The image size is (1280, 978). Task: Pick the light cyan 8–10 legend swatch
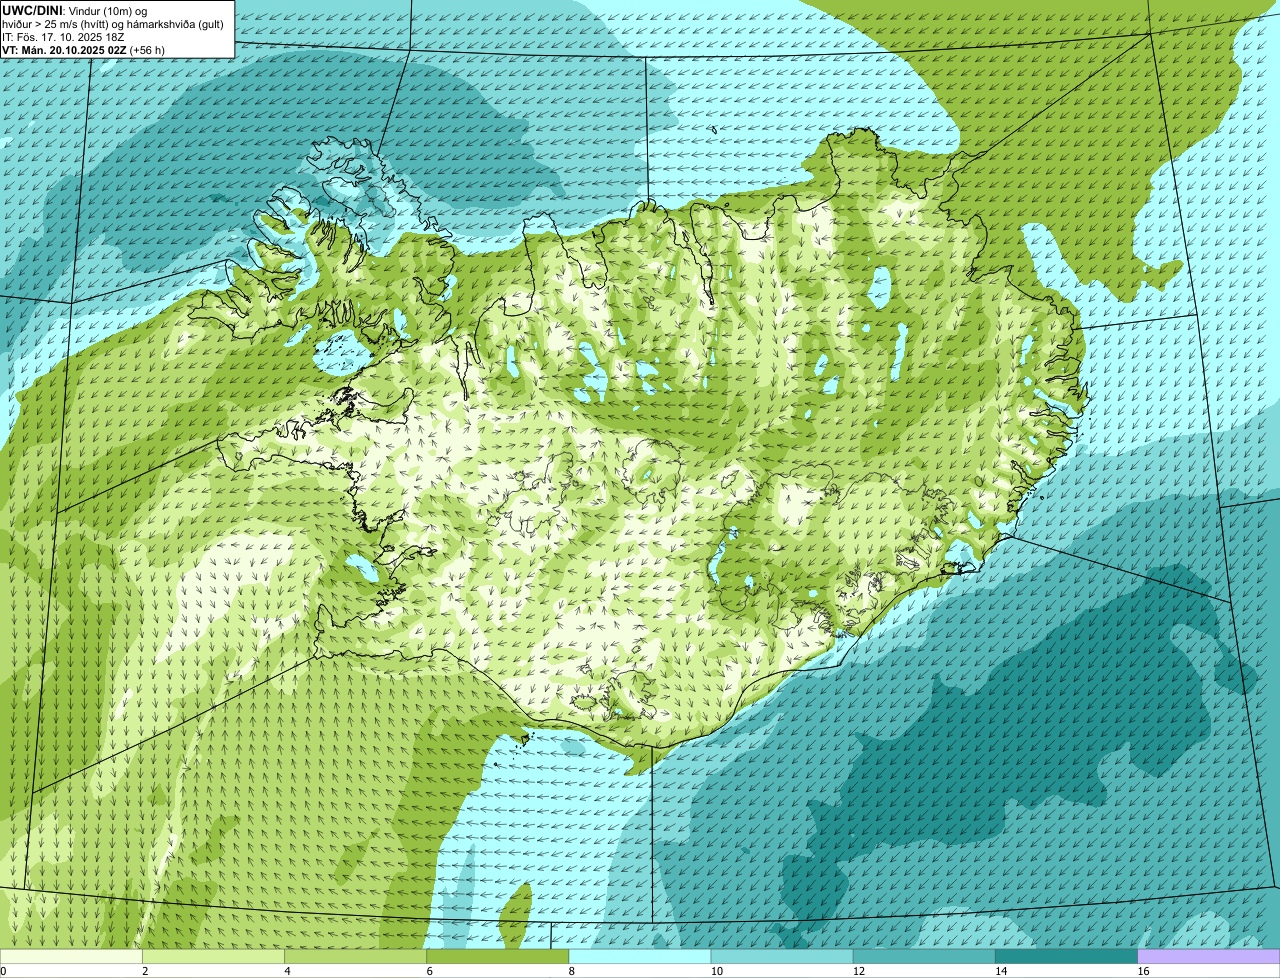click(x=640, y=956)
